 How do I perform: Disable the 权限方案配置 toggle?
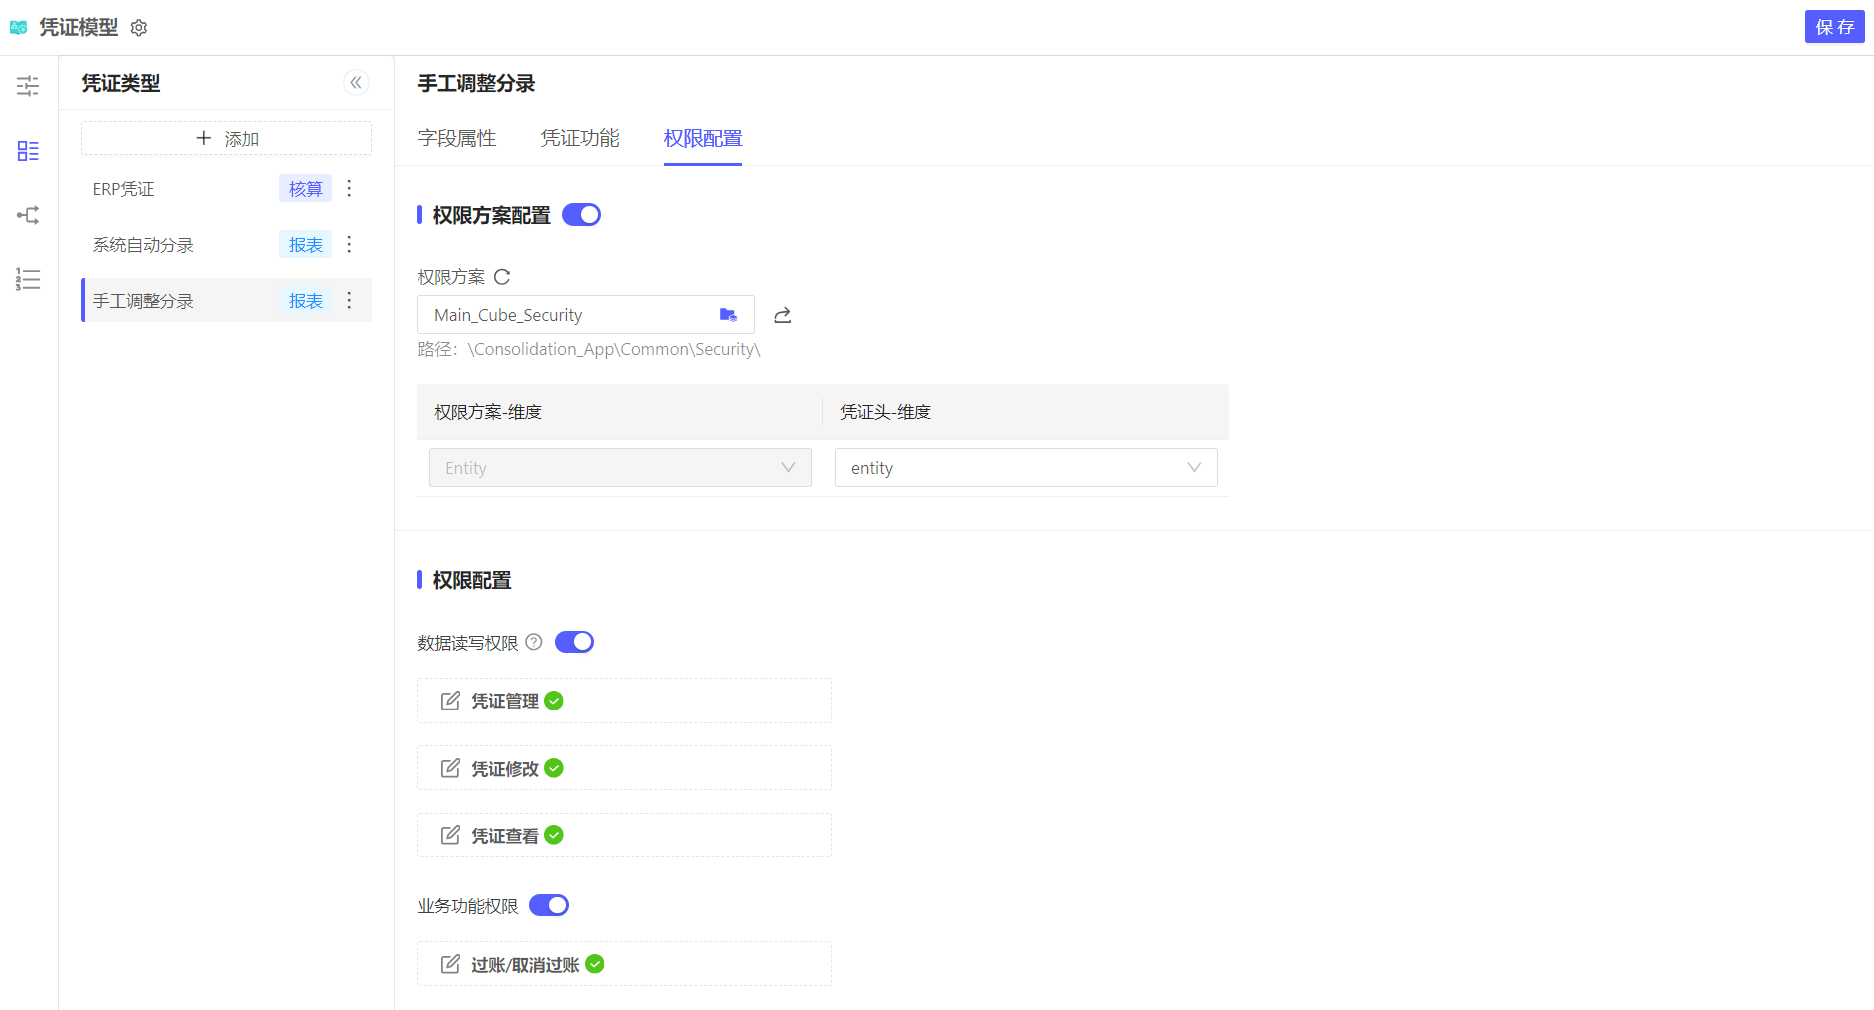581,215
